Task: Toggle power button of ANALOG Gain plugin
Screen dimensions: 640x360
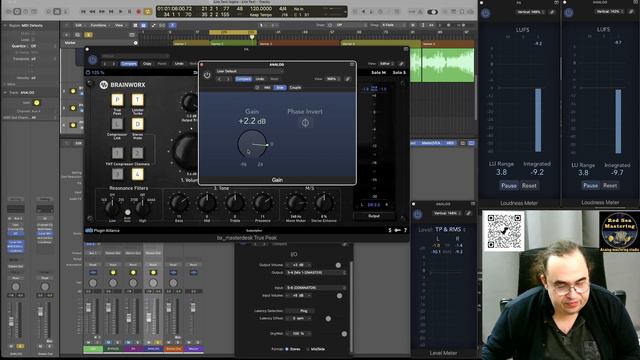Action: click(x=207, y=75)
